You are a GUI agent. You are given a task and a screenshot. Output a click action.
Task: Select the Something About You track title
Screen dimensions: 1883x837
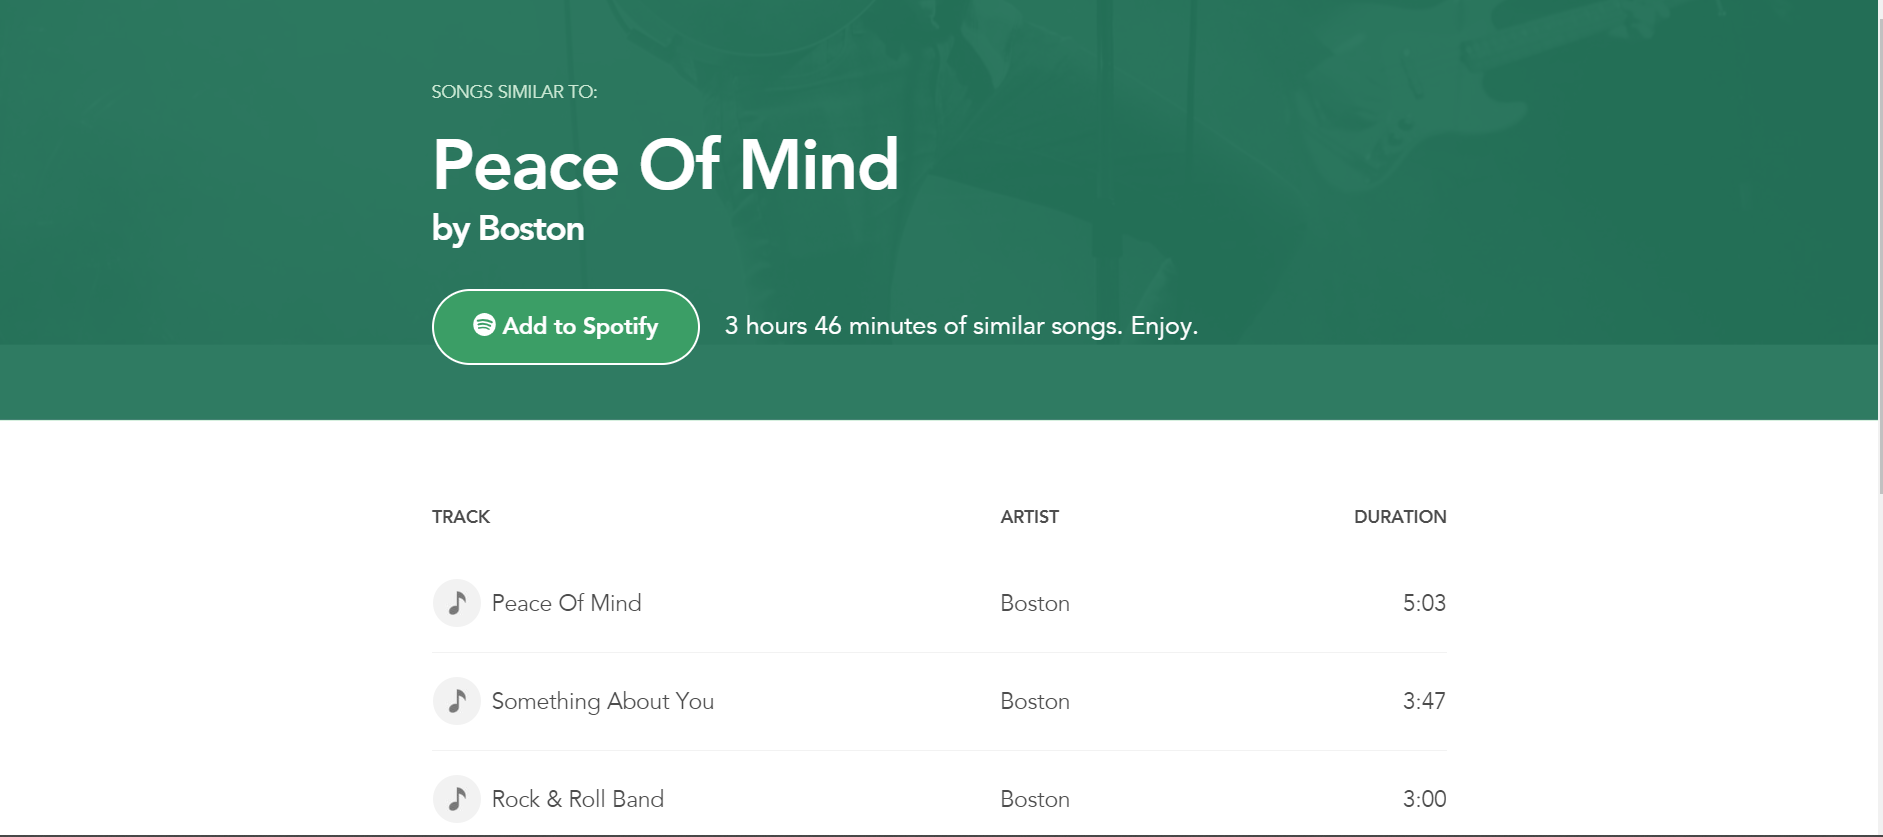(x=603, y=701)
